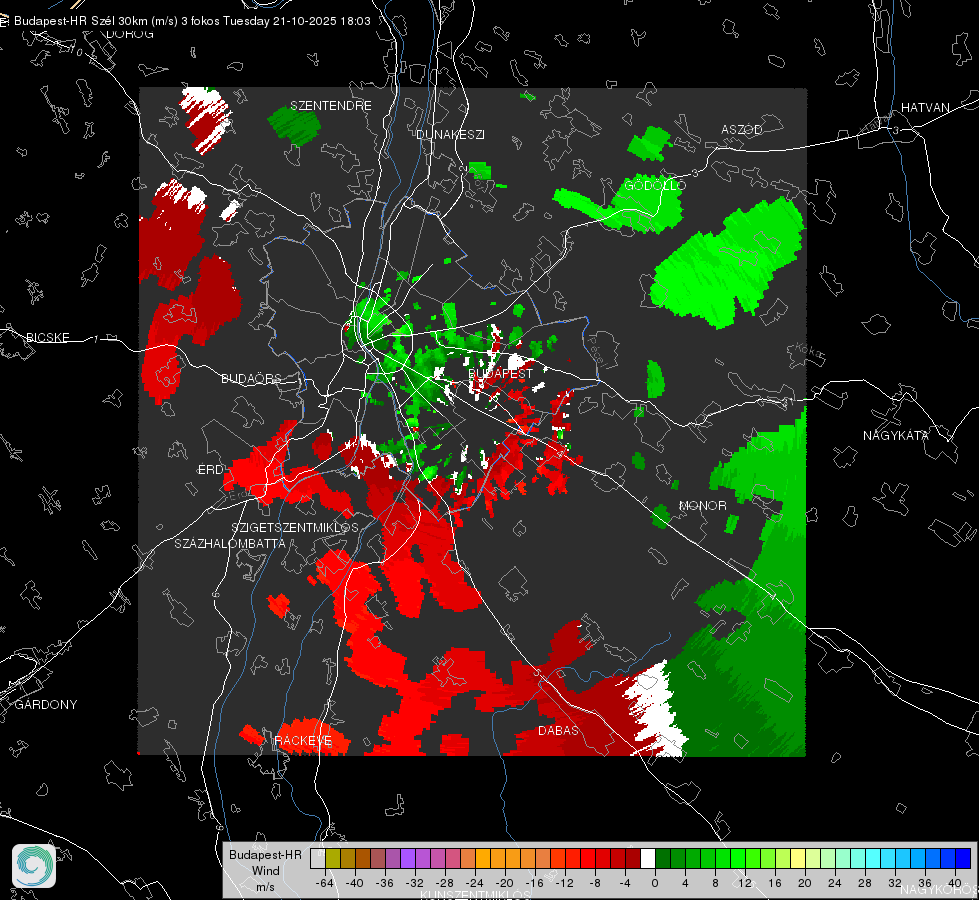Click the swirl weather service logo
Viewport: 979px width, 900px height.
34,866
